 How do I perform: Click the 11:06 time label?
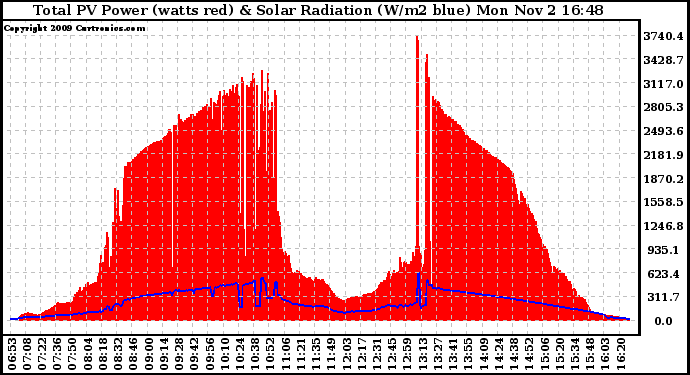[x=286, y=354]
